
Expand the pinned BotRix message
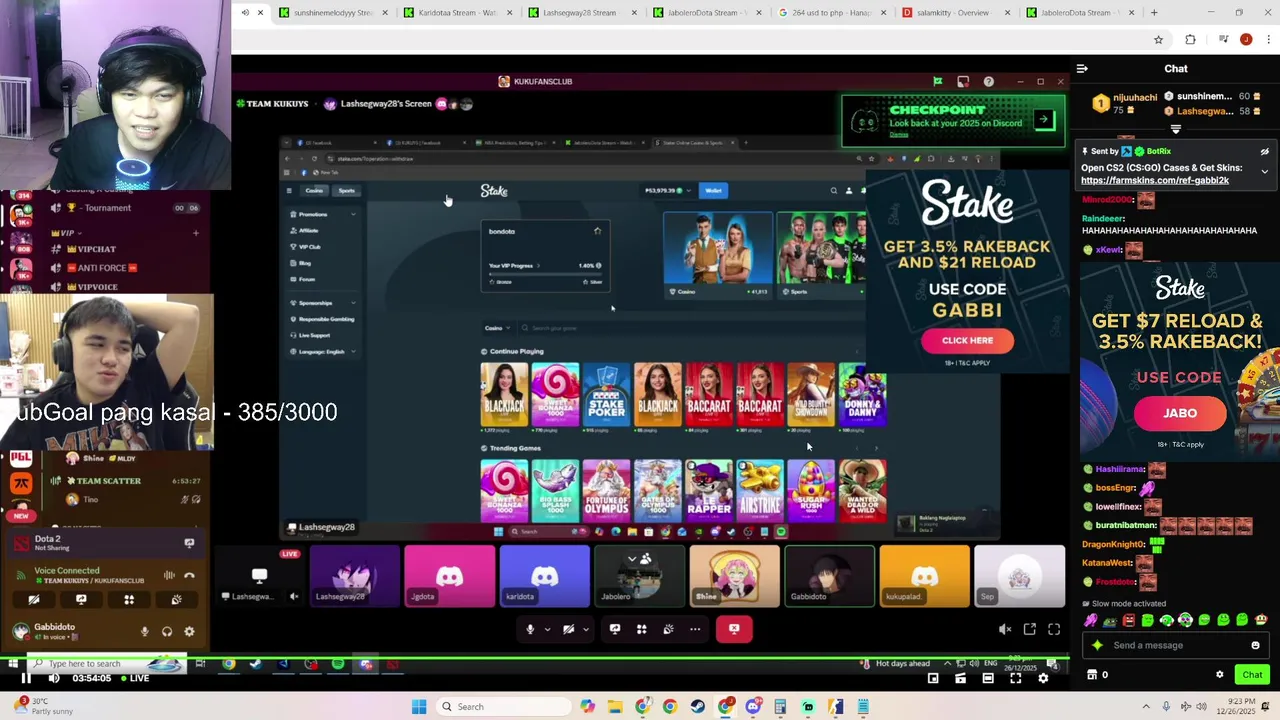tap(1264, 172)
